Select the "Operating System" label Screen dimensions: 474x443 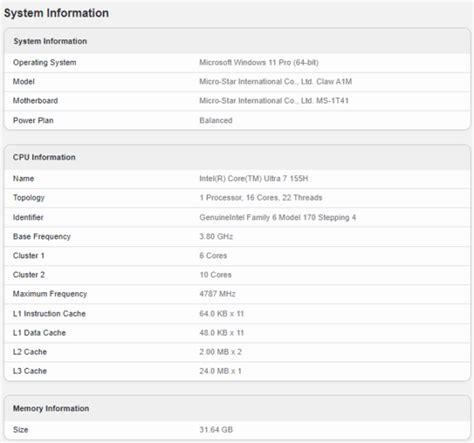click(45, 62)
